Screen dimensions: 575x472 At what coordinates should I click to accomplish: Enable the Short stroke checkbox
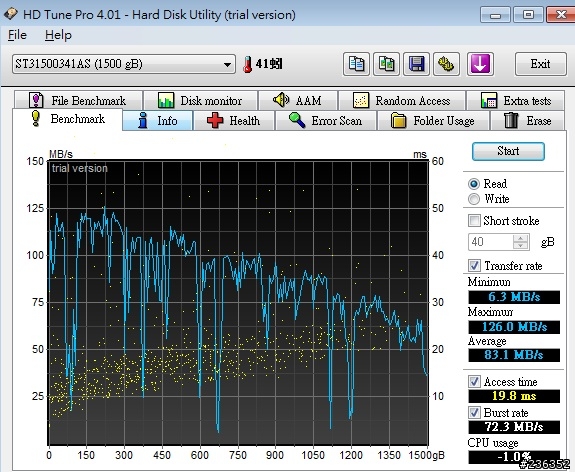[x=474, y=220]
